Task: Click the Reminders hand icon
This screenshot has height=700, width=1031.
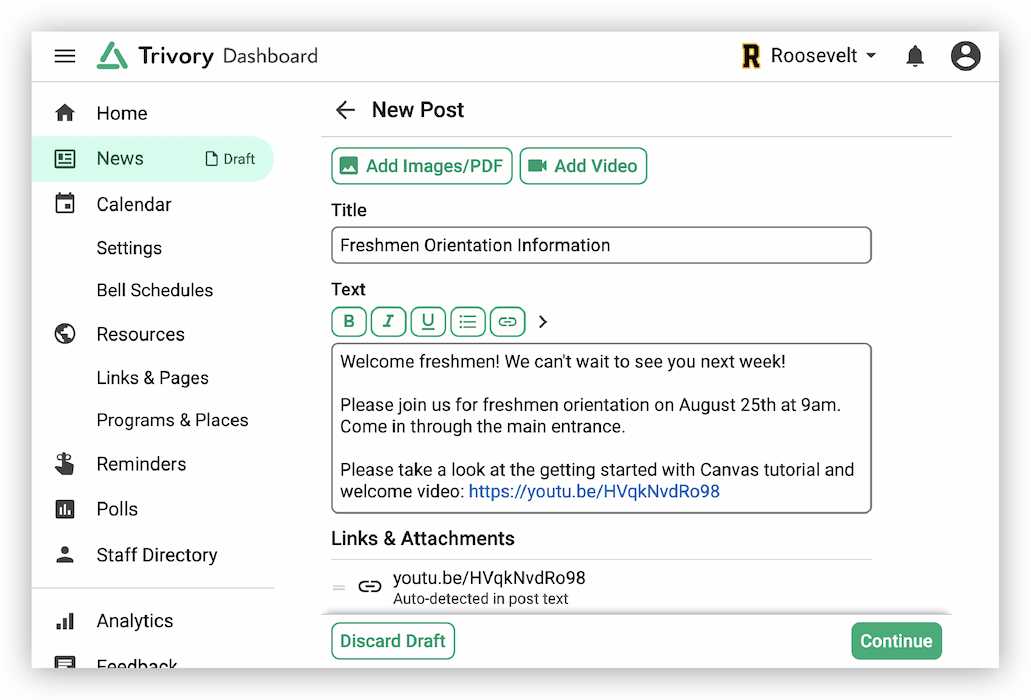Action: [x=65, y=464]
